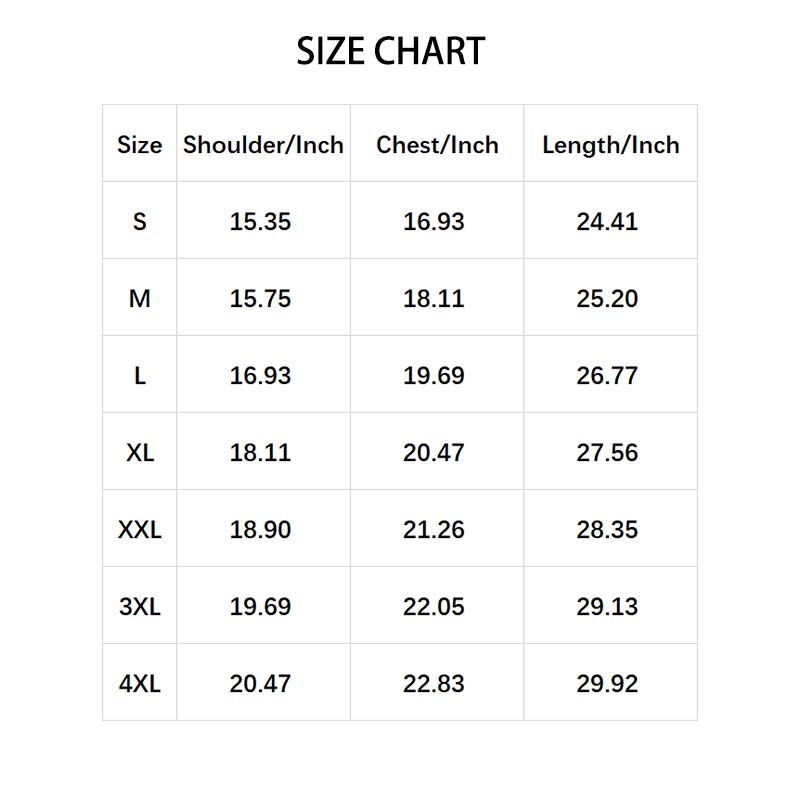Click the 3XL size row label
Screen dimensions: 800x800
point(140,607)
